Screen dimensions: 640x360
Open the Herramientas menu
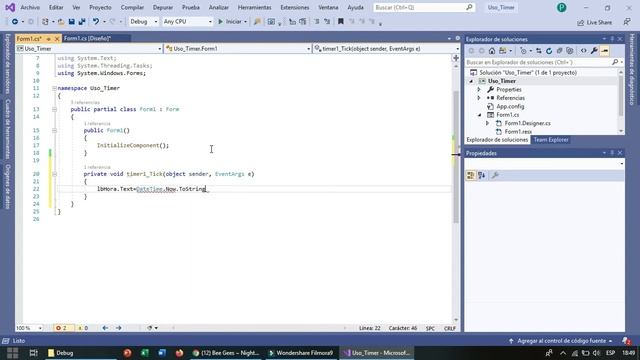(x=254, y=7)
